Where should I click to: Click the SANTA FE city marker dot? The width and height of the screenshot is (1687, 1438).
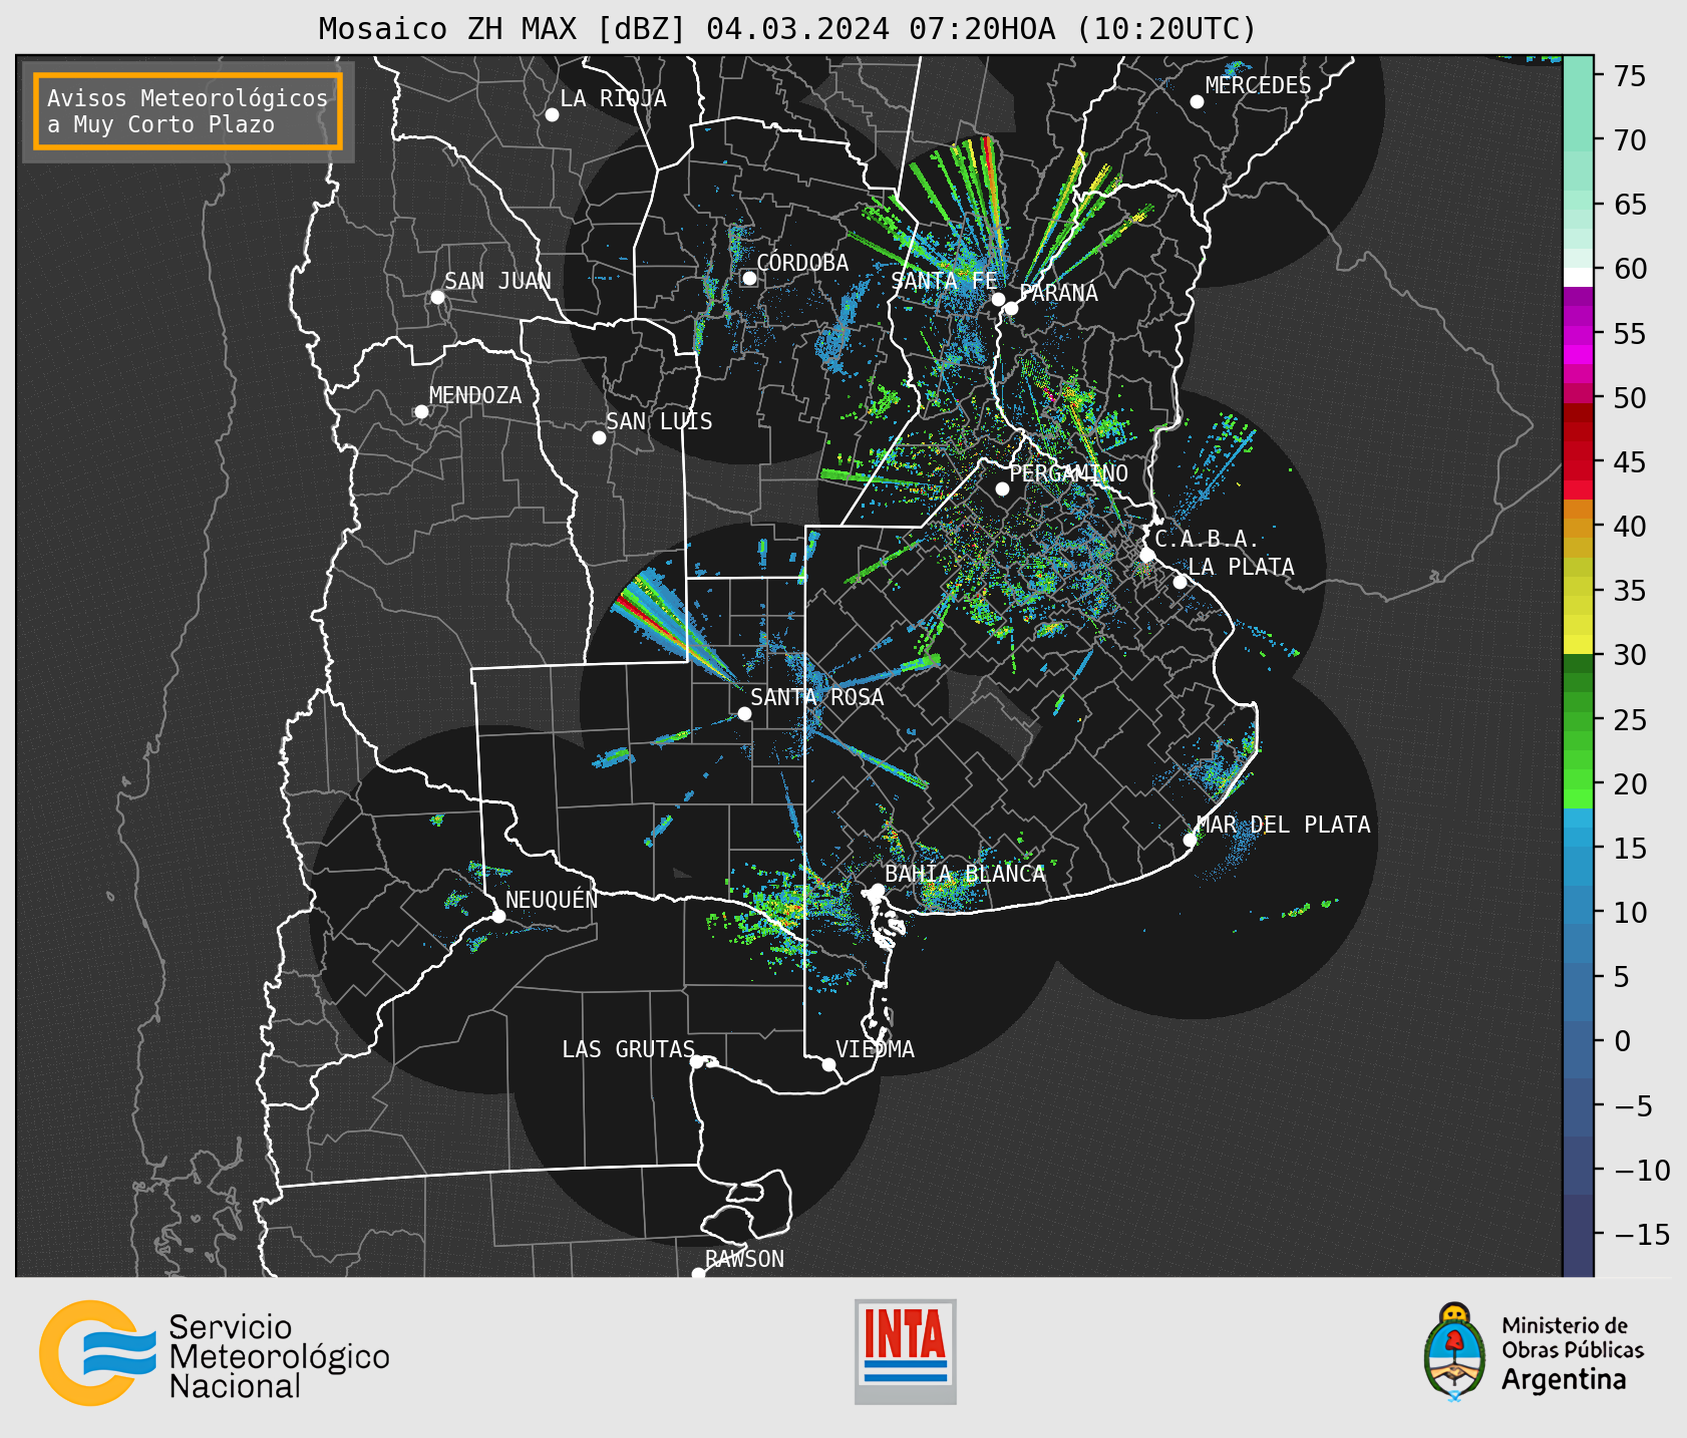point(998,299)
